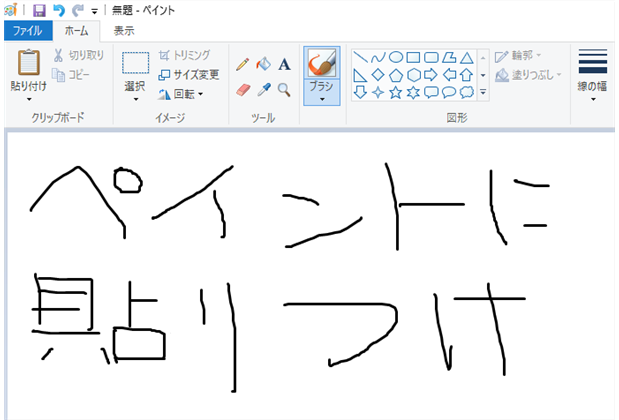The width and height of the screenshot is (619, 420).
Task: Select the left arrow shape
Action: [x=449, y=75]
